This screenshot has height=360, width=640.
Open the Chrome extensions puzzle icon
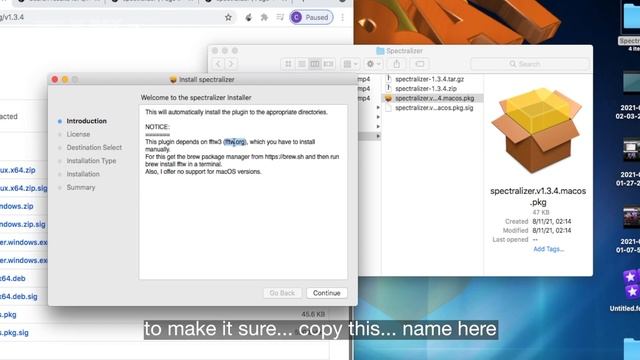coord(264,17)
